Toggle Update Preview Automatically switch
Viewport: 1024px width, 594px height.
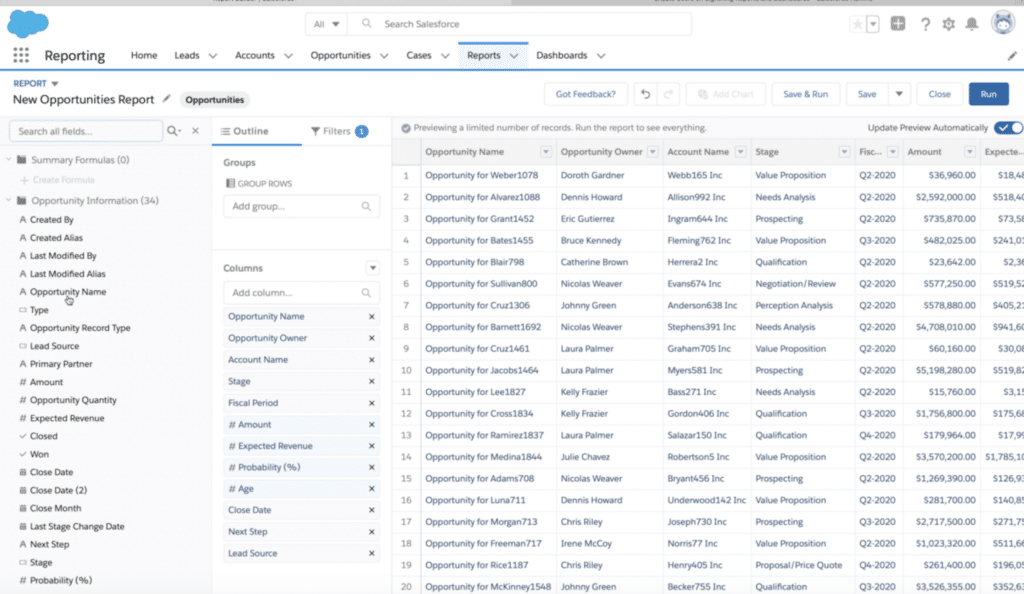1008,128
